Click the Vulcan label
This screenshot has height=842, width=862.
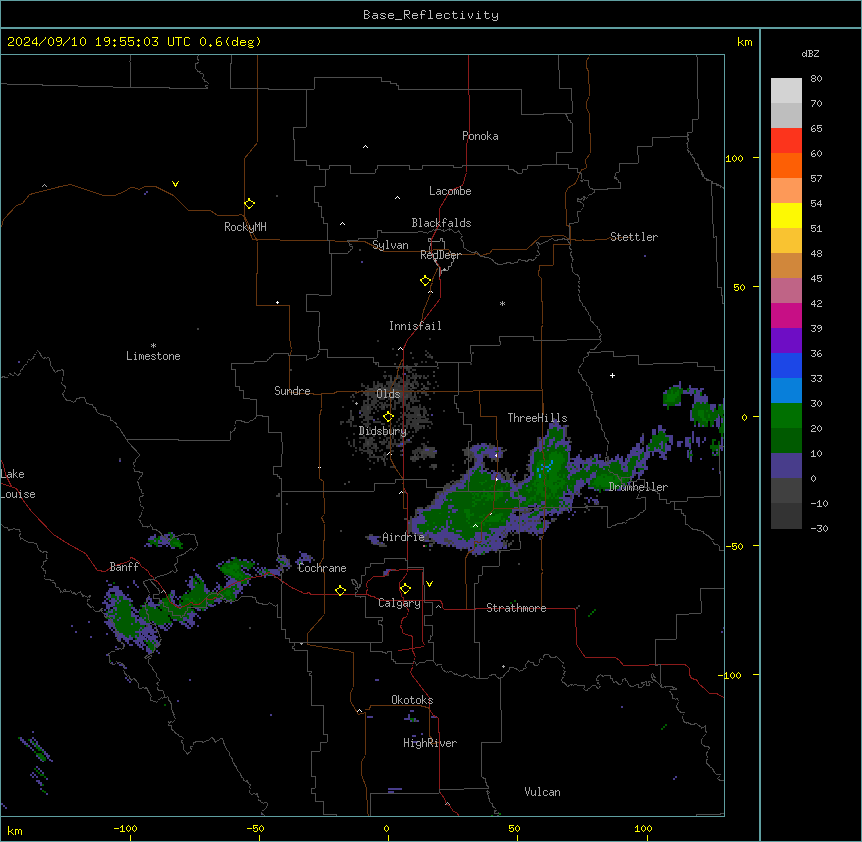click(x=542, y=792)
